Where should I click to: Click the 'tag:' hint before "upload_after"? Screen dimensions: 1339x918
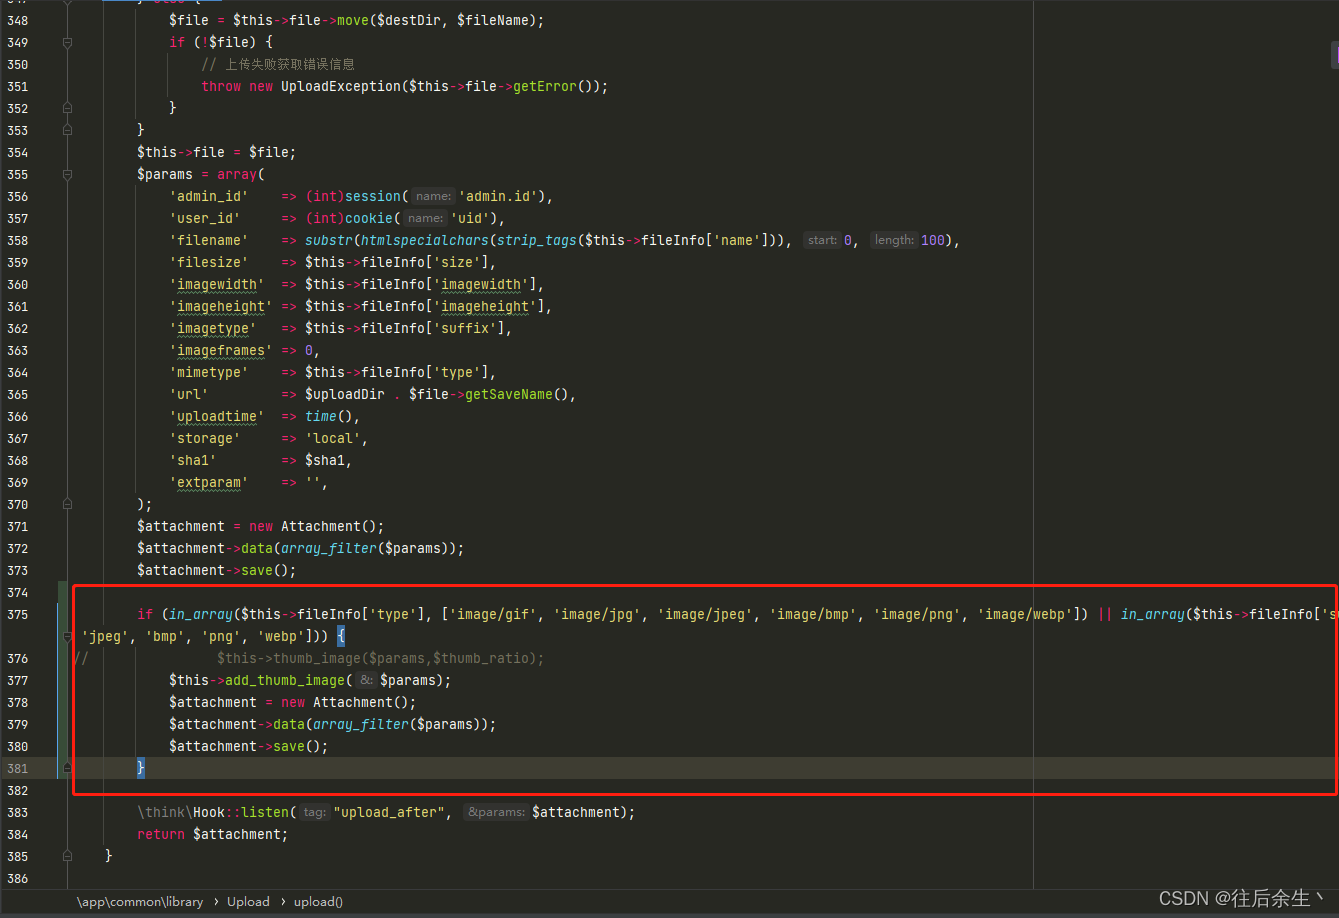click(x=315, y=812)
